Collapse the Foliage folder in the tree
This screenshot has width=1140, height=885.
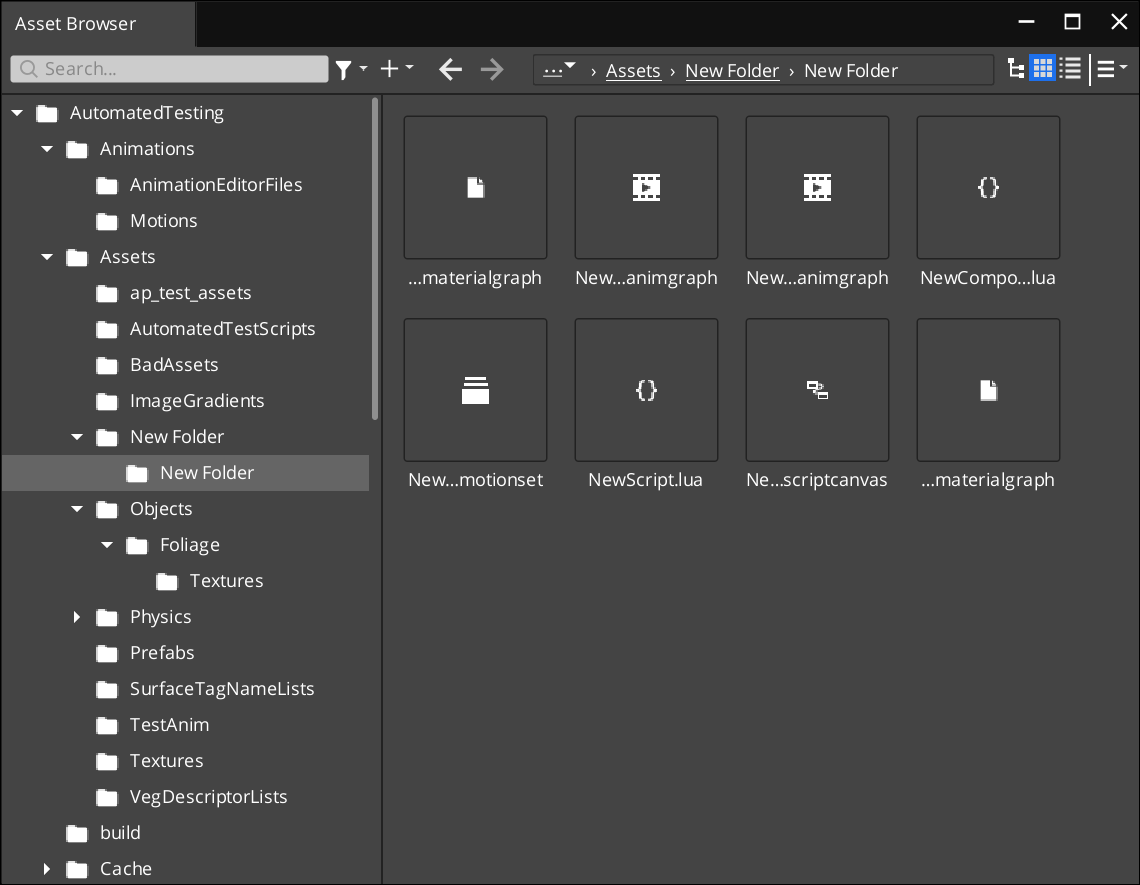[107, 545]
